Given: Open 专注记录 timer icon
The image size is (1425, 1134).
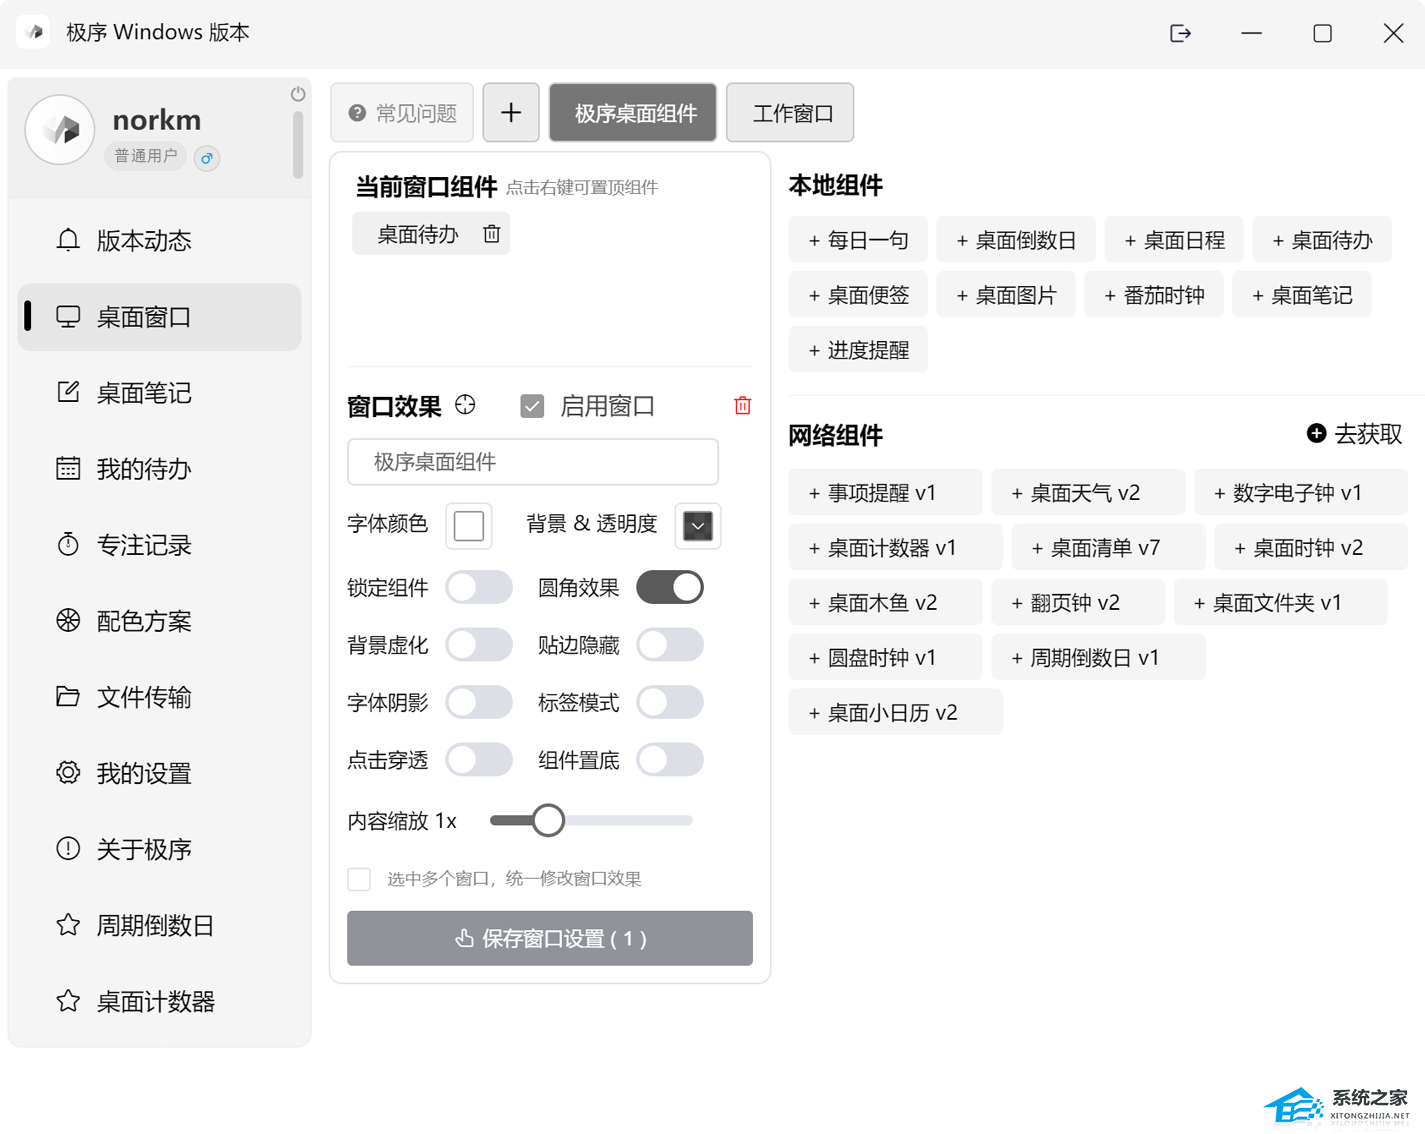Looking at the screenshot, I should pos(68,544).
